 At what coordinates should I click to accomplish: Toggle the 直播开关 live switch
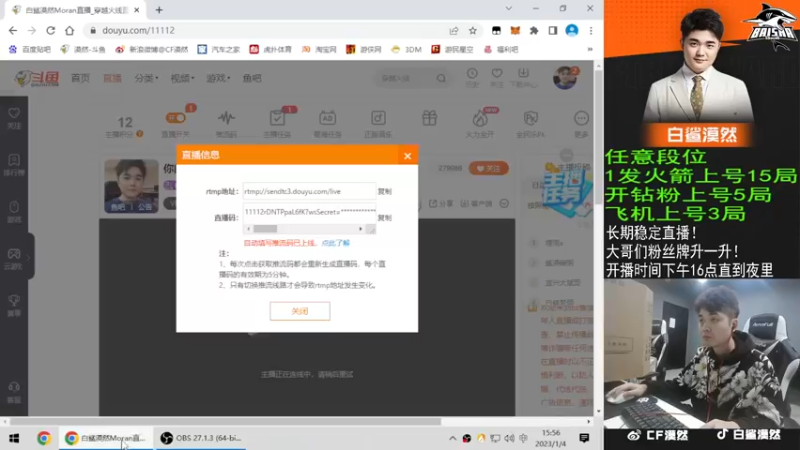(176, 118)
